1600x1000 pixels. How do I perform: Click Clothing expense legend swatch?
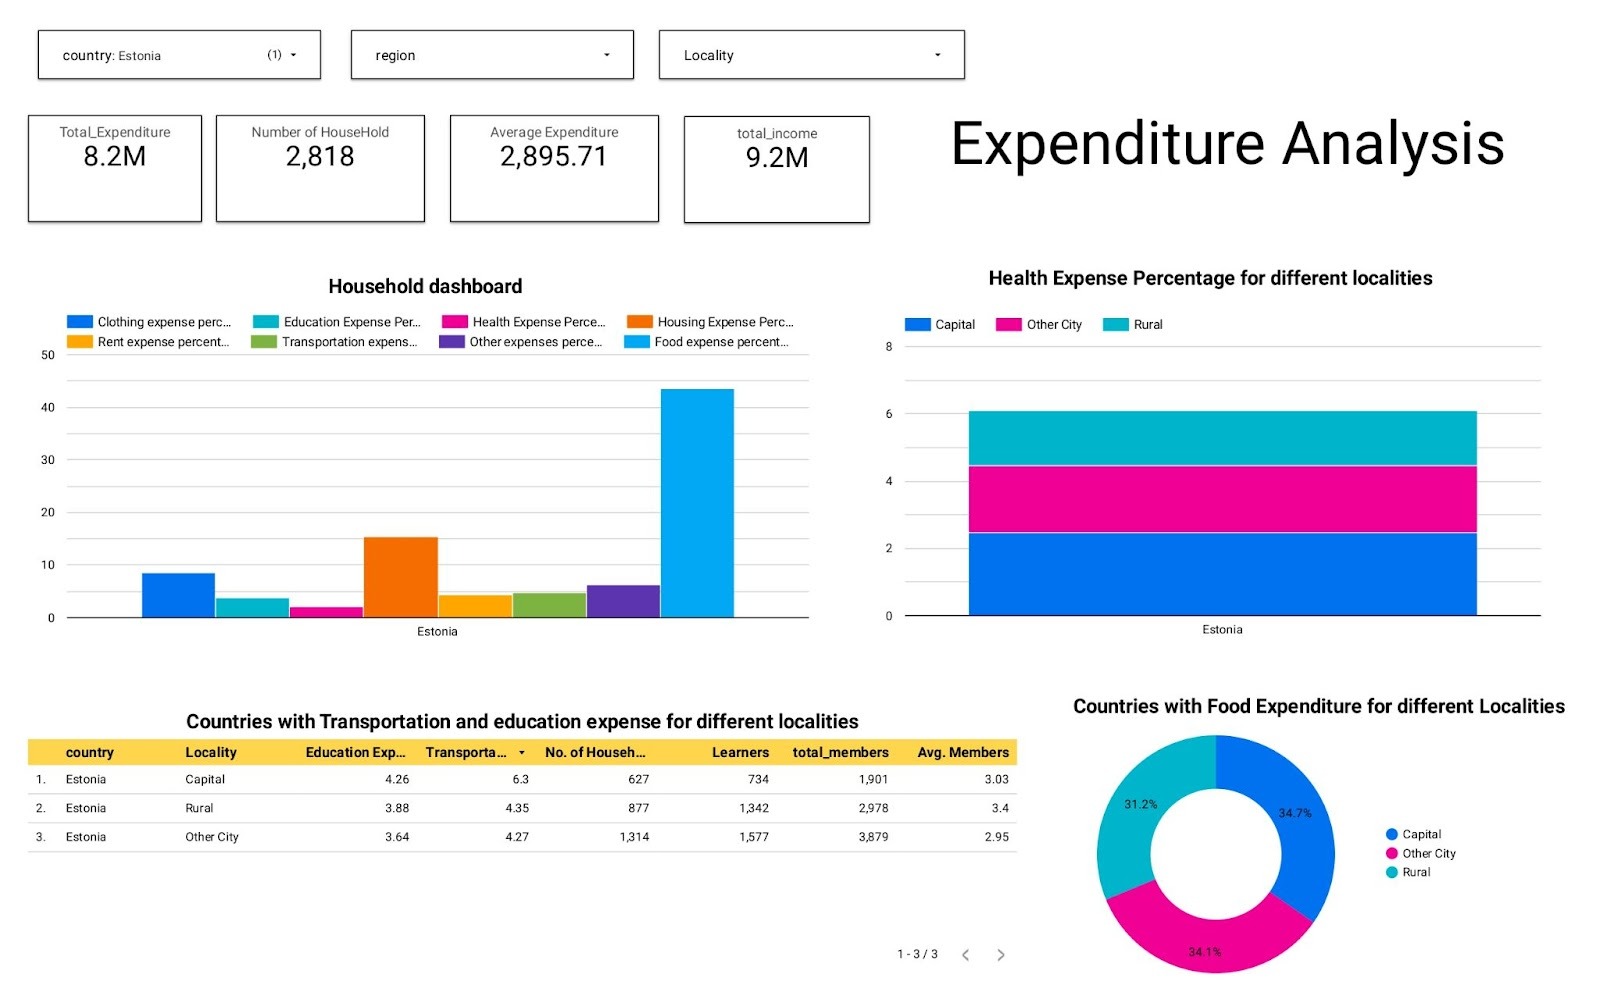80,322
